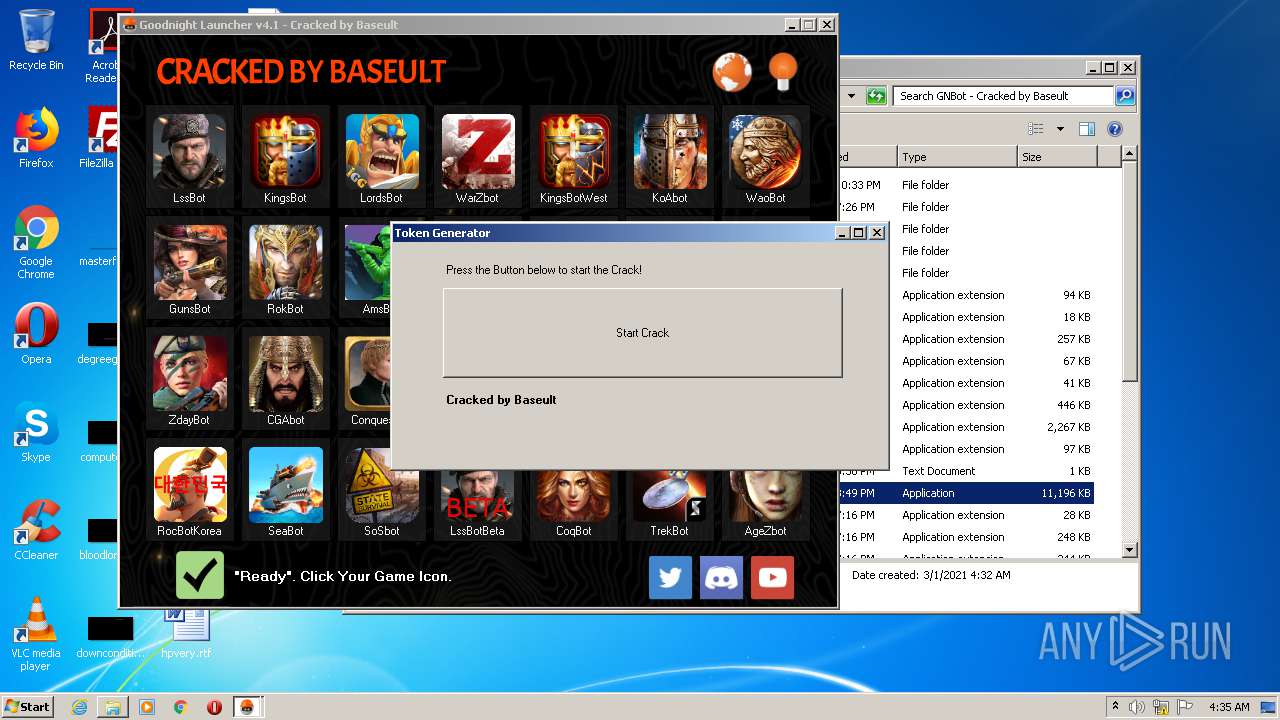Image resolution: width=1280 pixels, height=720 pixels.
Task: Click the green Ready checkmark icon
Action: tap(200, 575)
